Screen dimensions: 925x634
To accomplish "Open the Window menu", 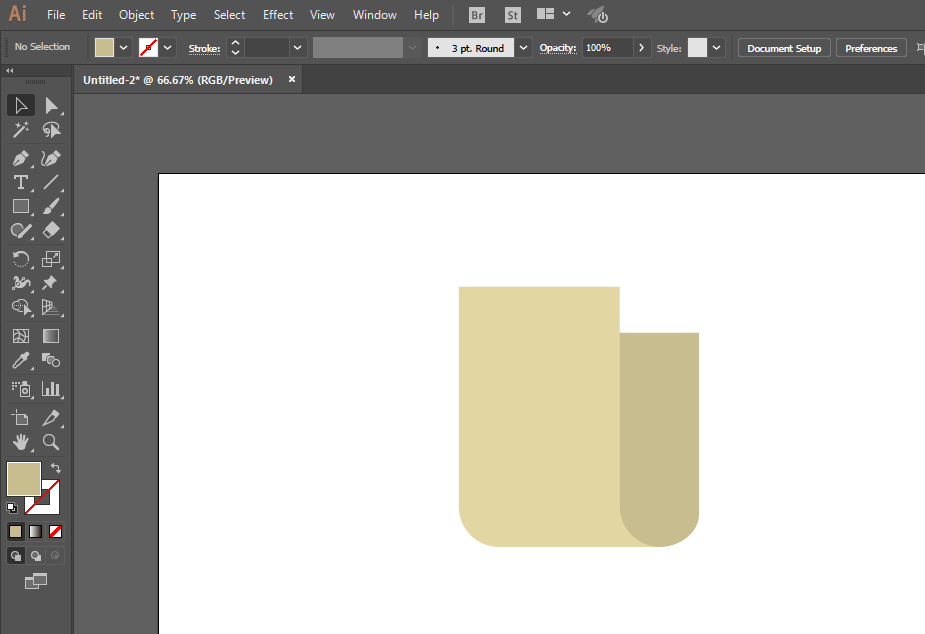I will (x=375, y=15).
